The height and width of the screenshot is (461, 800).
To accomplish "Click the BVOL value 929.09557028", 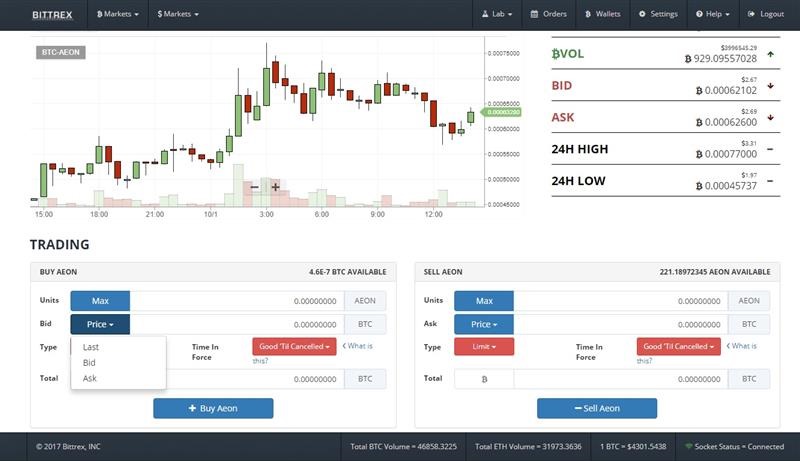I will (721, 59).
